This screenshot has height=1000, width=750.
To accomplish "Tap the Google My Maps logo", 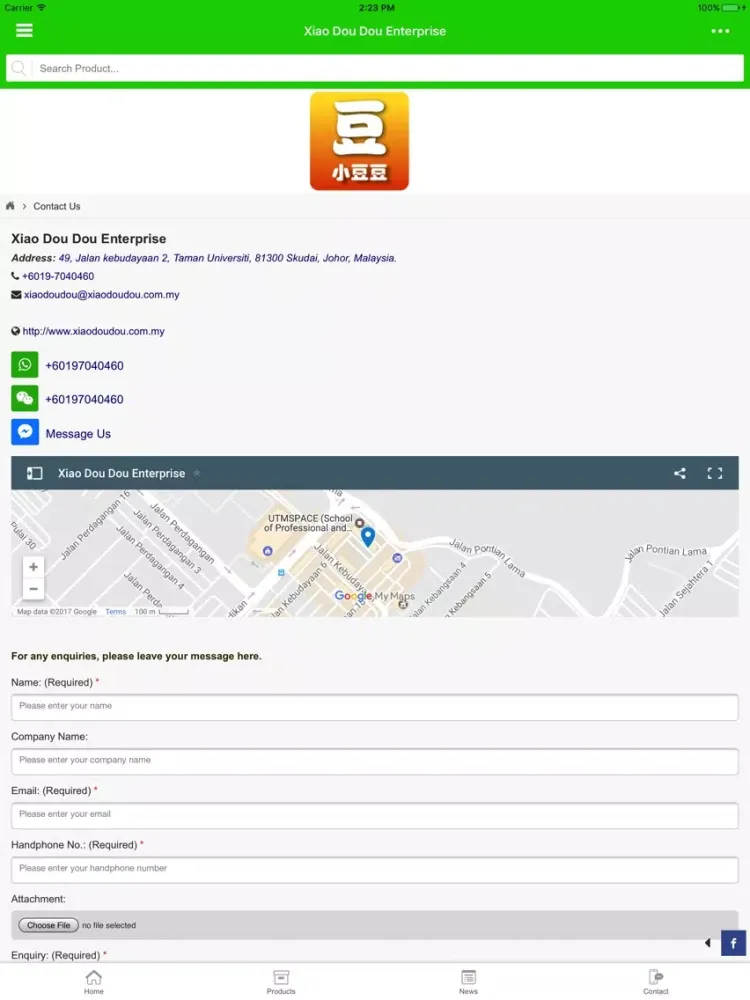I will tap(374, 596).
